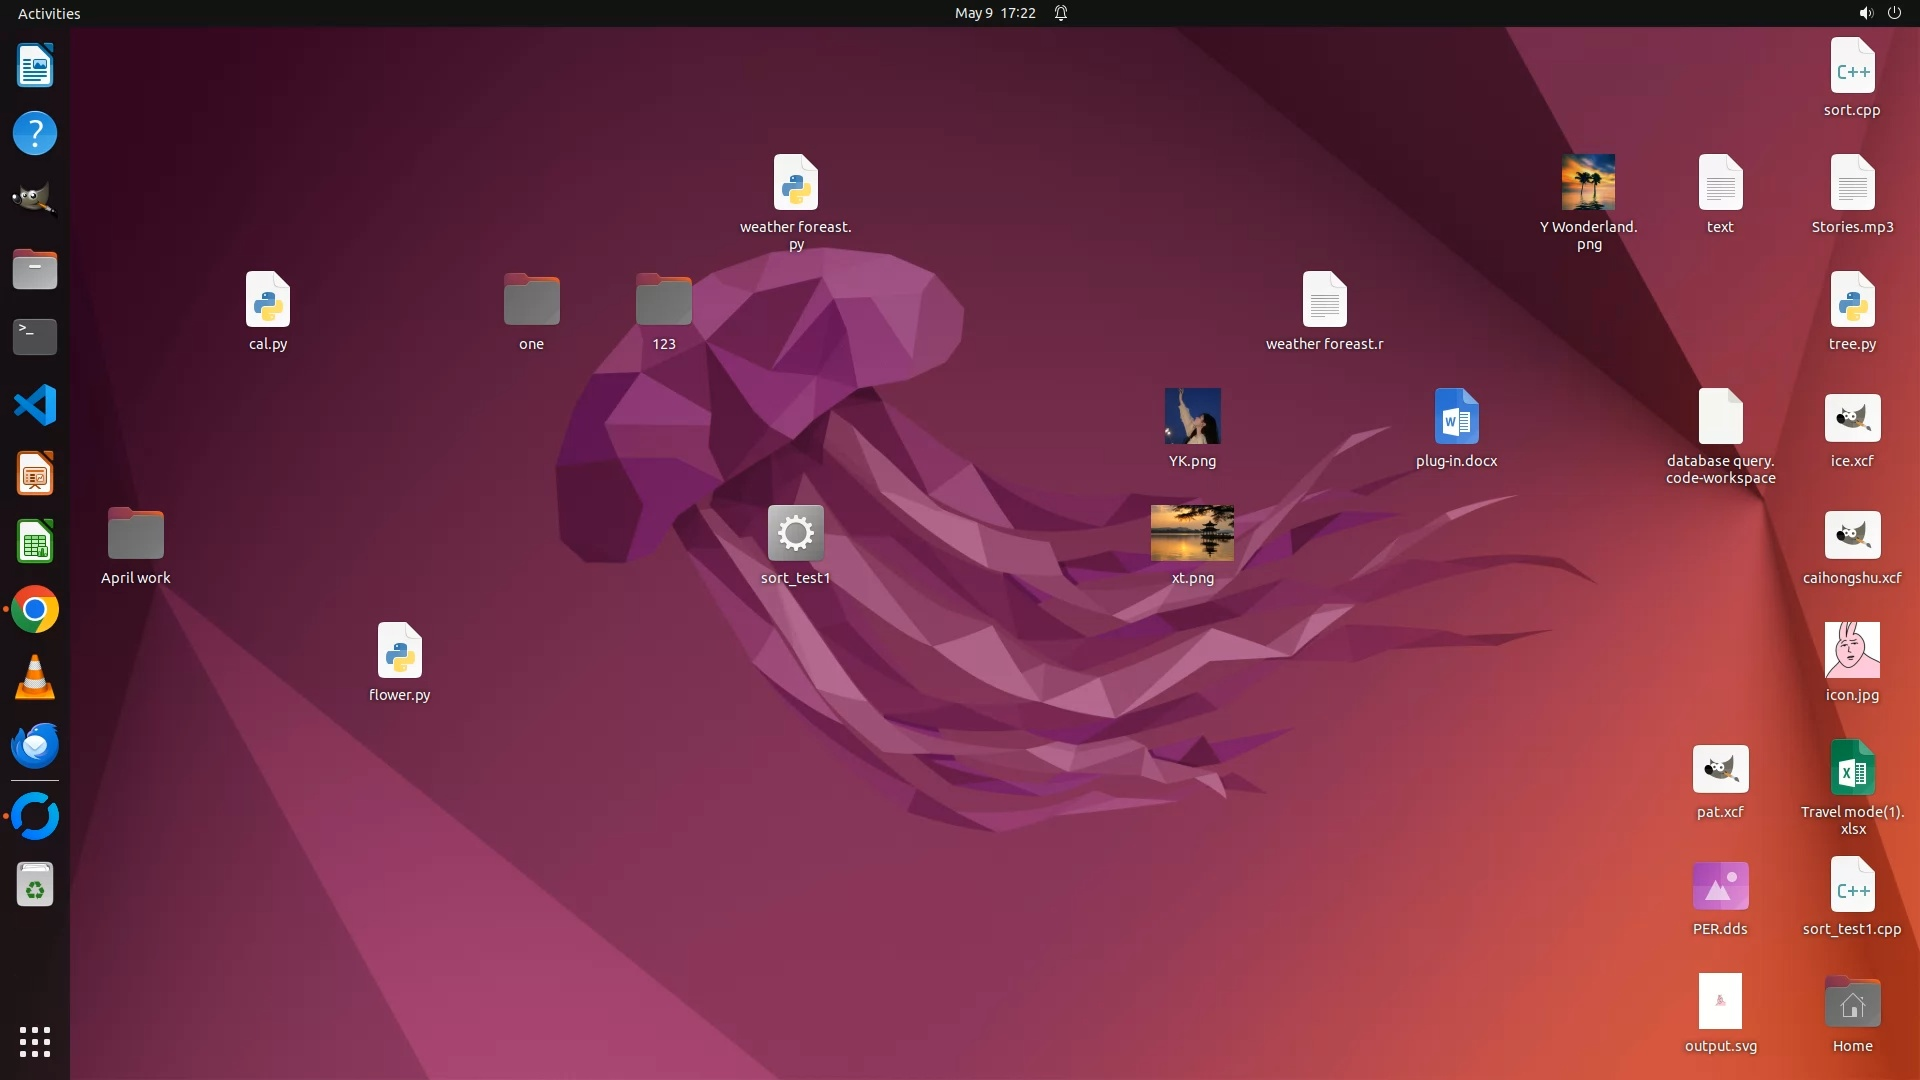Viewport: 1920px width, 1080px height.
Task: Select the xt.png sunset thumbnail
Action: 1192,533
